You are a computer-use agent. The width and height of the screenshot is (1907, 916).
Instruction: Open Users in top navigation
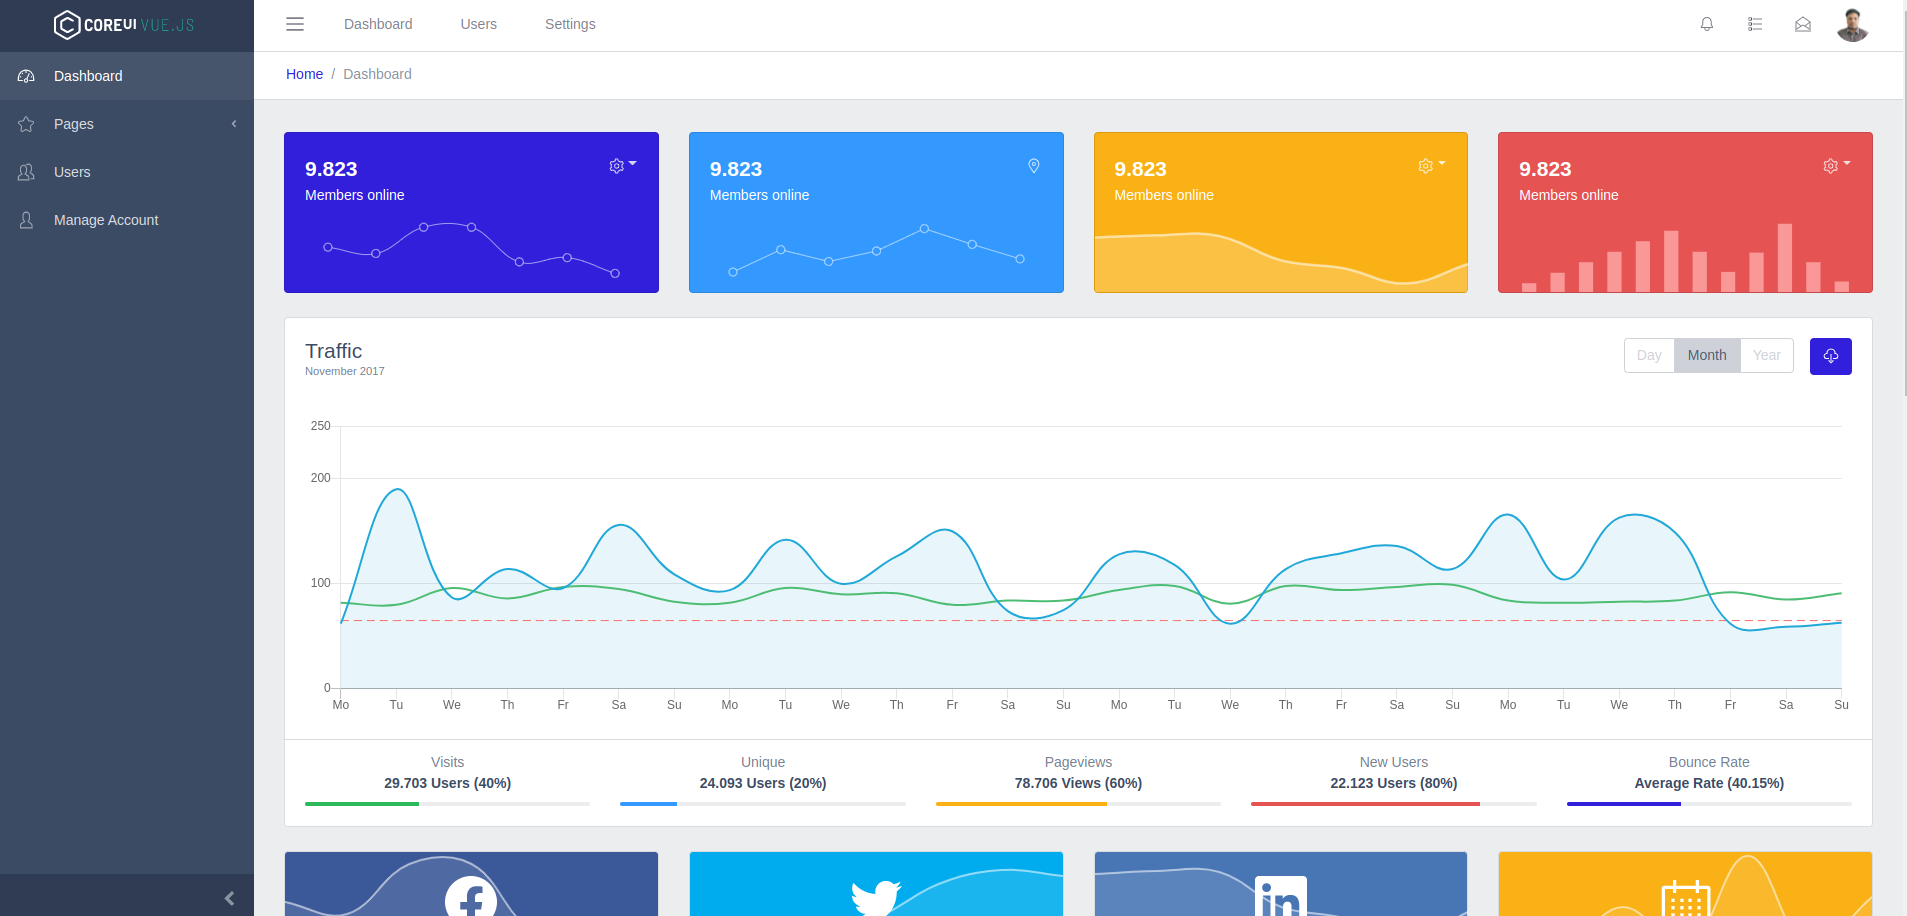point(479,24)
